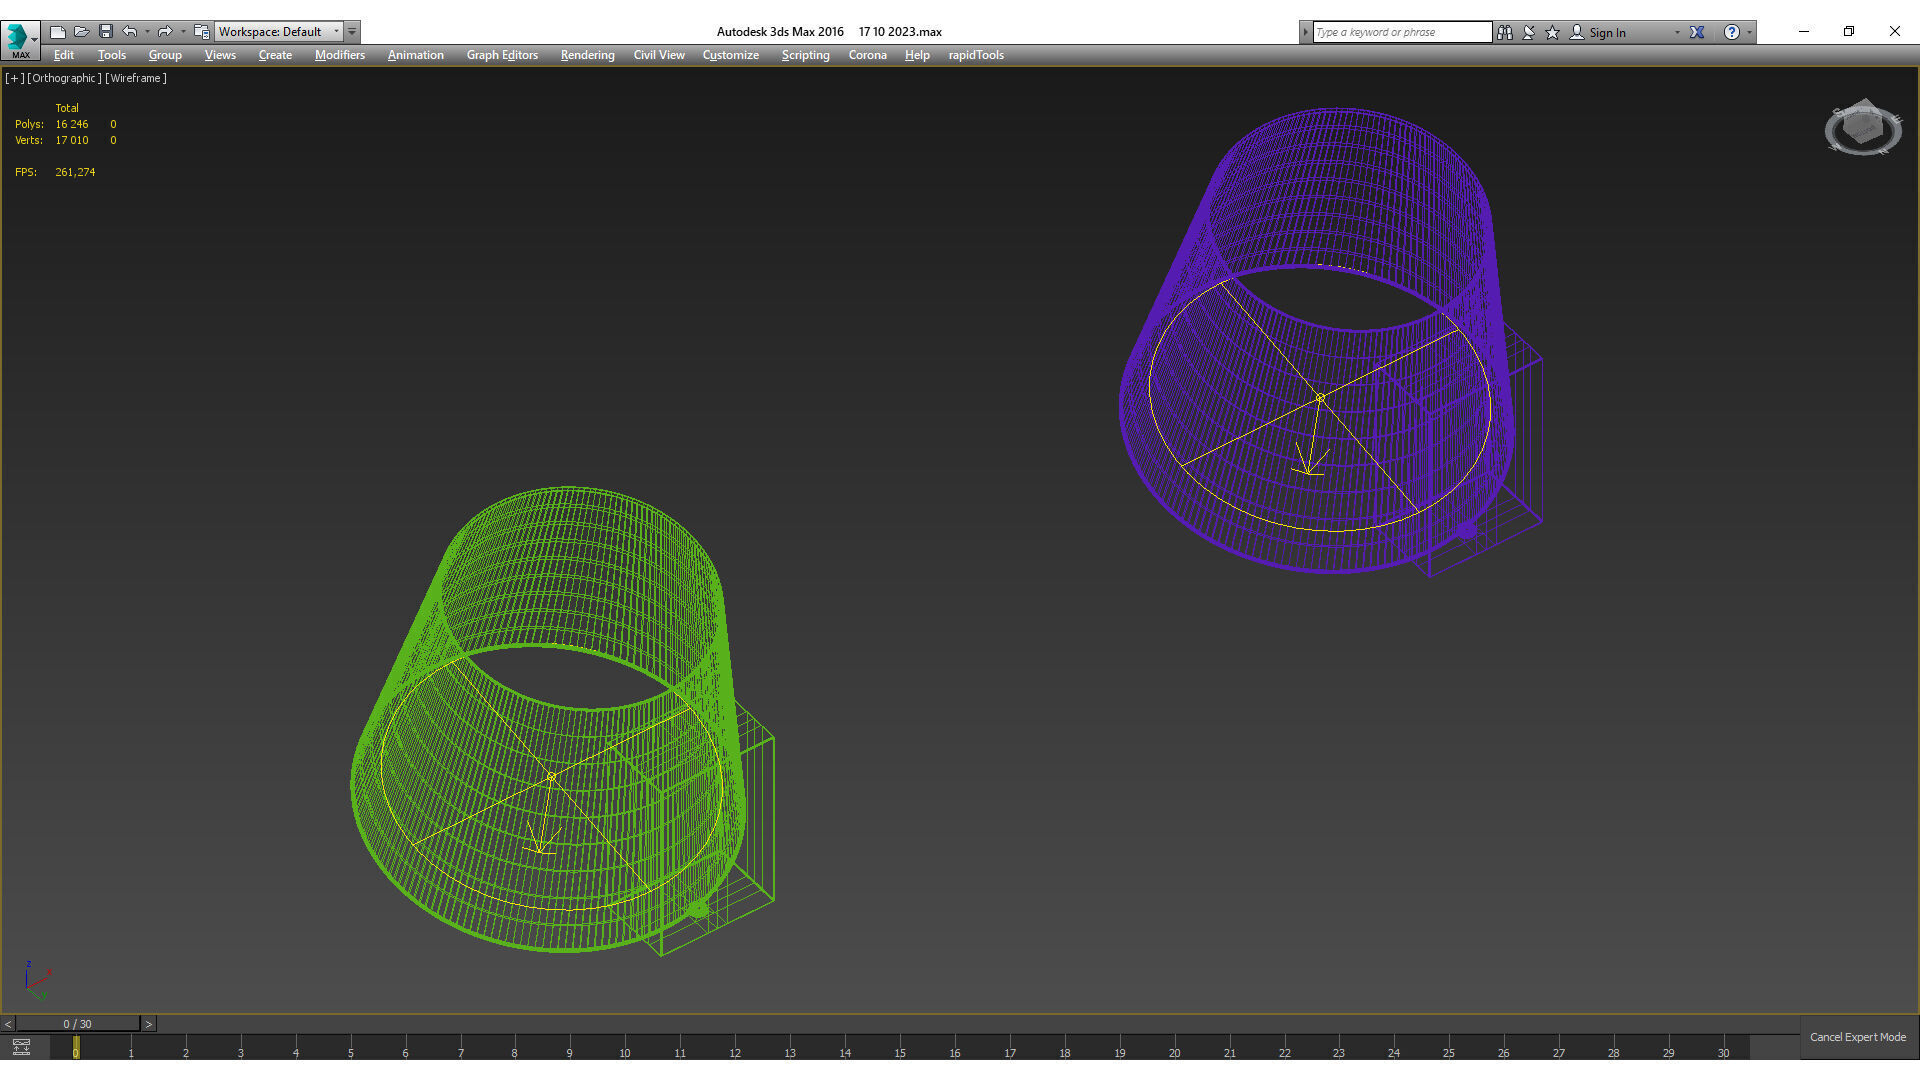
Task: Click the Wireframe shading viewport label
Action: (x=136, y=78)
